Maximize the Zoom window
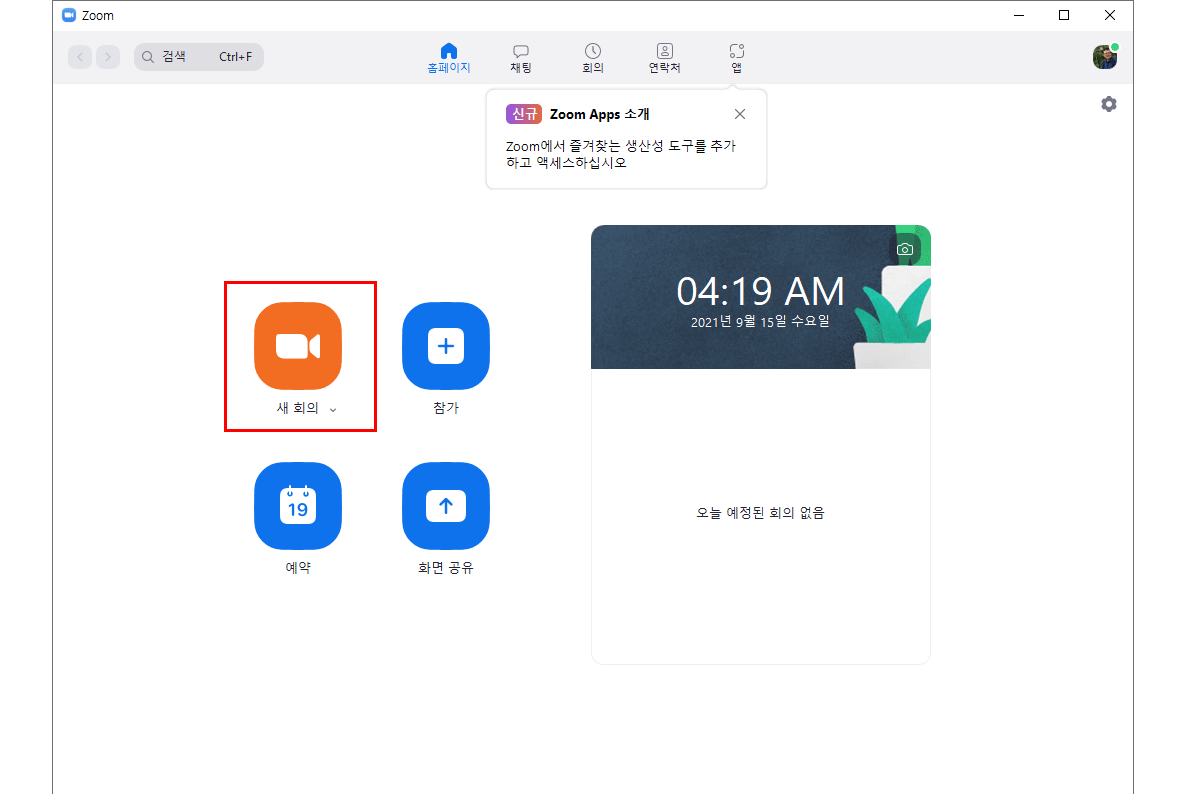 click(1064, 15)
